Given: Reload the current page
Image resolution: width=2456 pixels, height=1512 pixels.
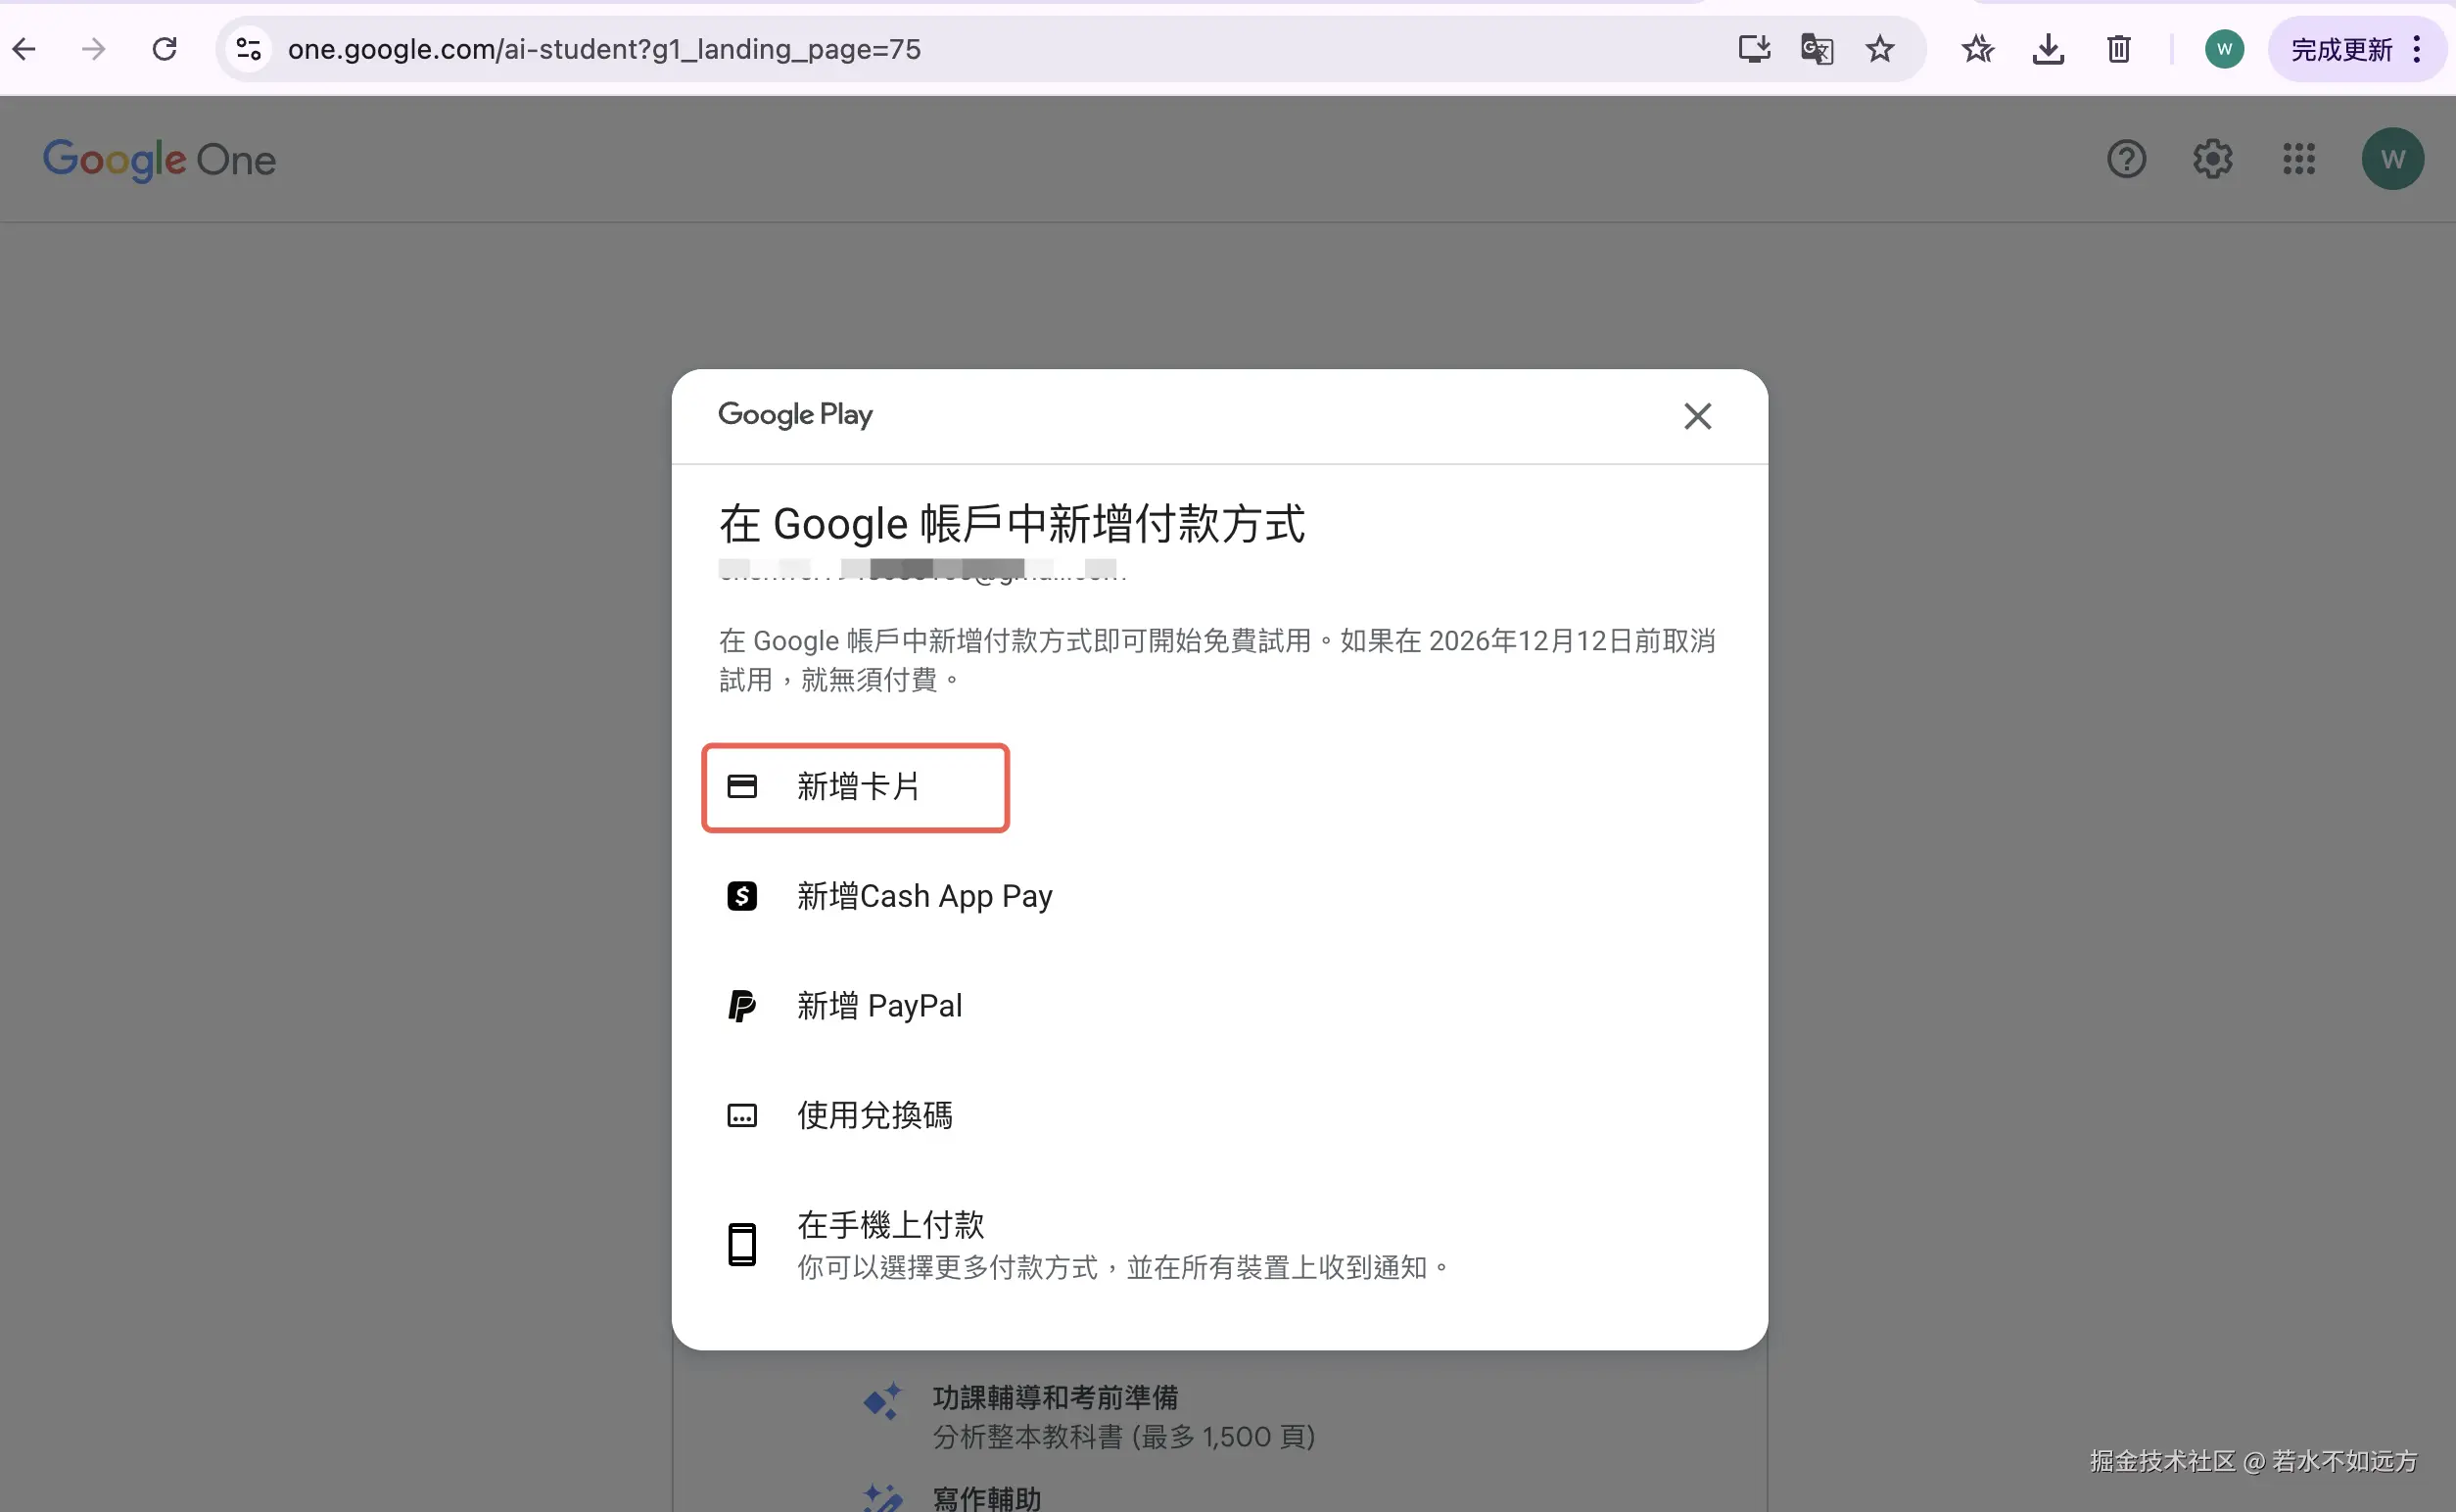Looking at the screenshot, I should [164, 49].
